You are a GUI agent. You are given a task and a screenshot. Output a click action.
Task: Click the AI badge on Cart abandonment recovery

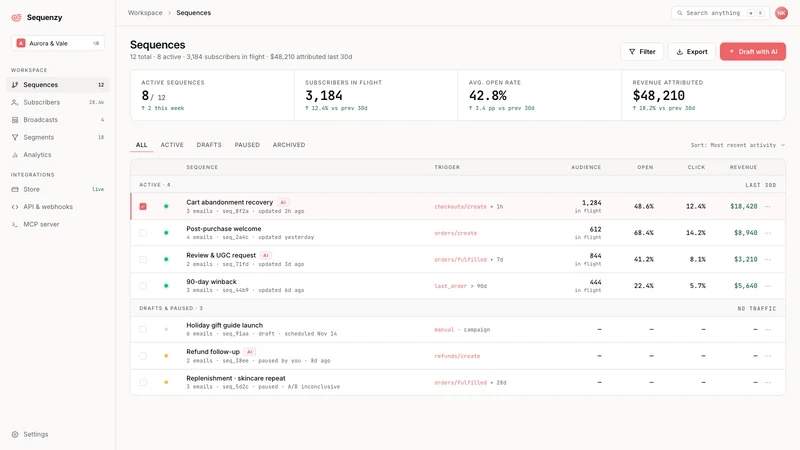point(283,202)
